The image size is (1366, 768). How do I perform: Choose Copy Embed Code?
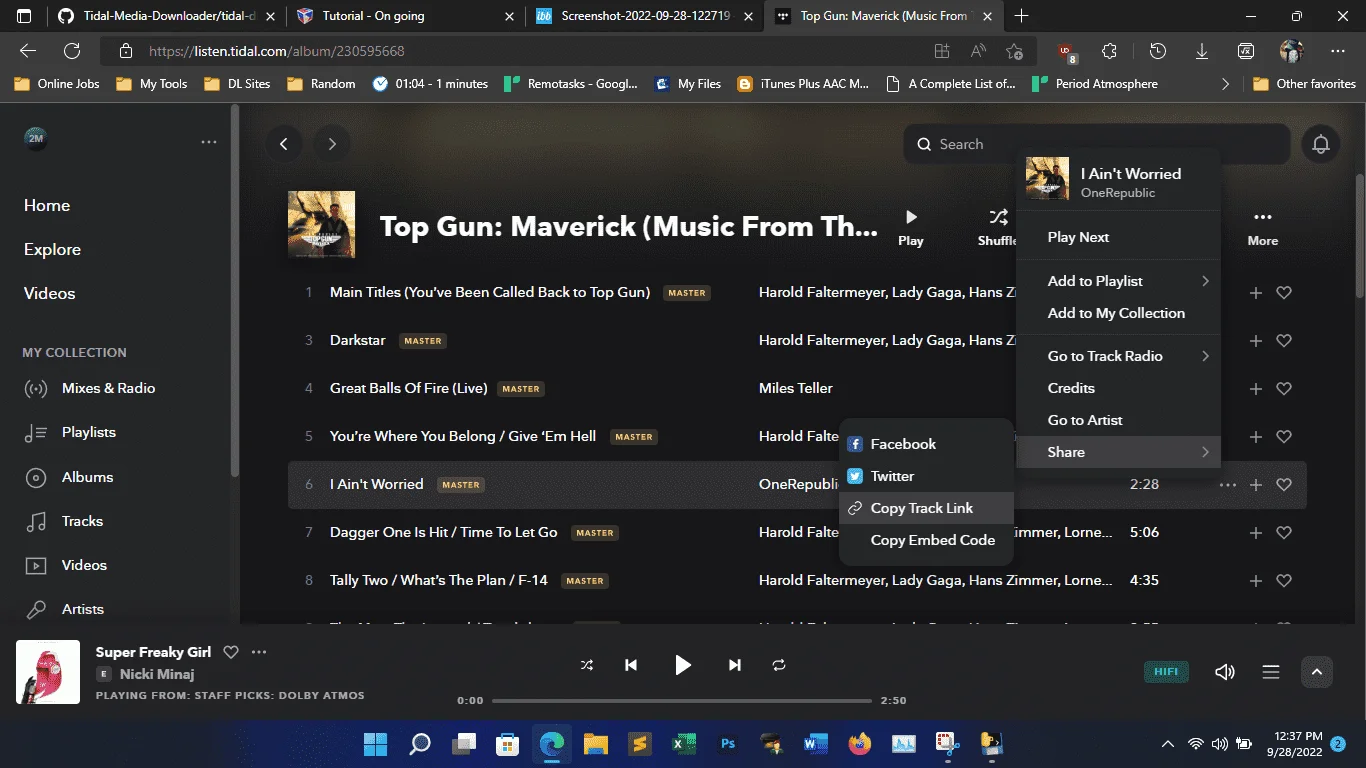pos(926,540)
